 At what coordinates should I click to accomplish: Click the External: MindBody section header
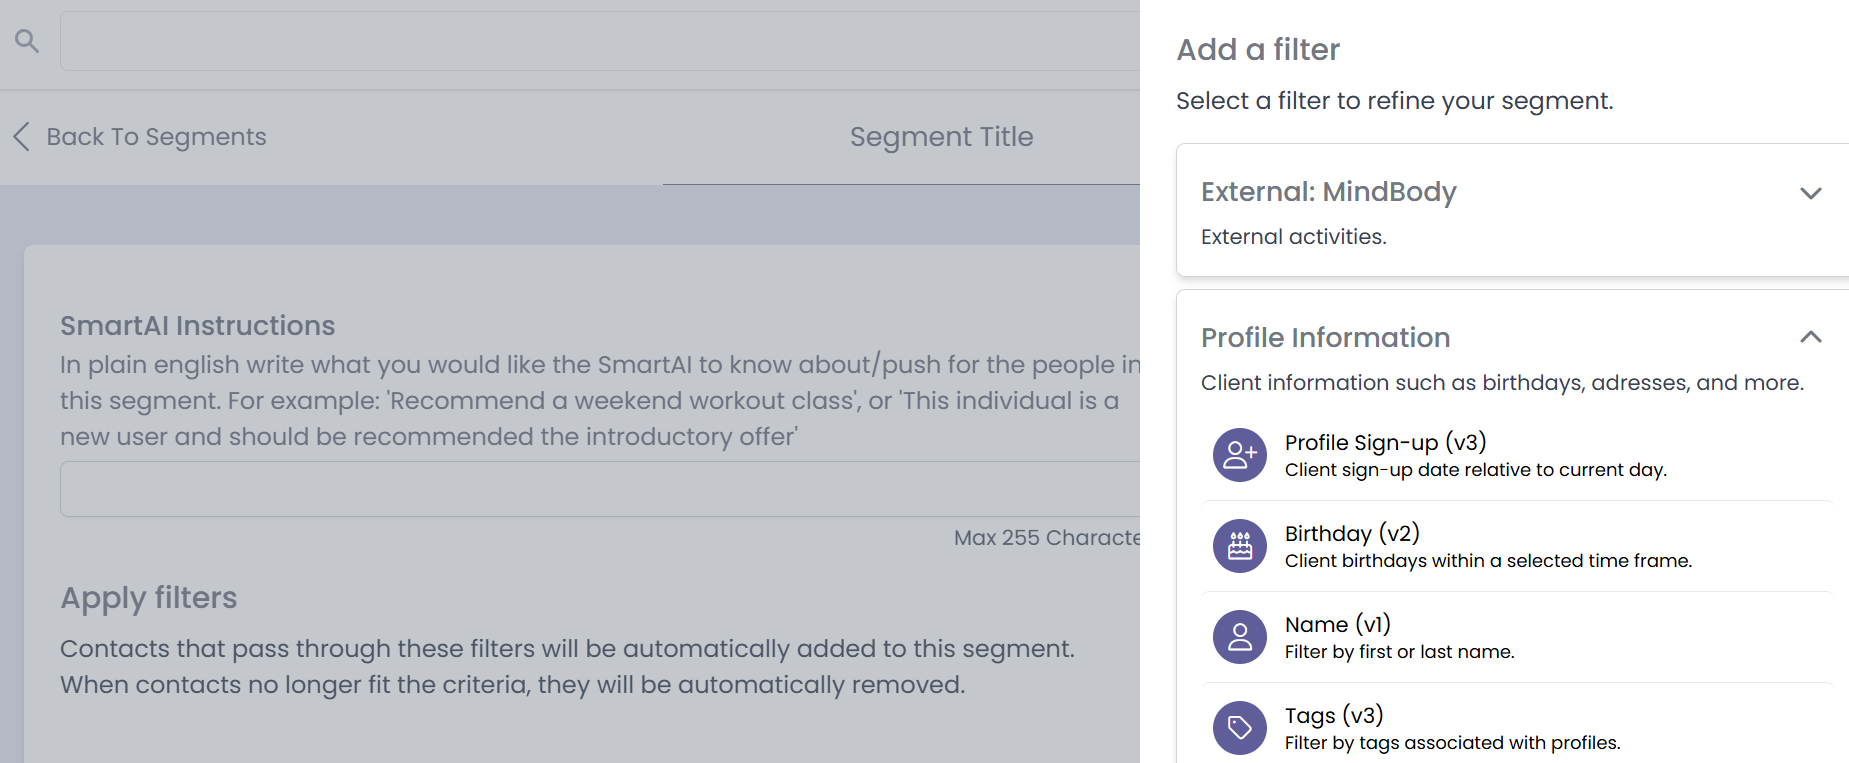pos(1327,192)
